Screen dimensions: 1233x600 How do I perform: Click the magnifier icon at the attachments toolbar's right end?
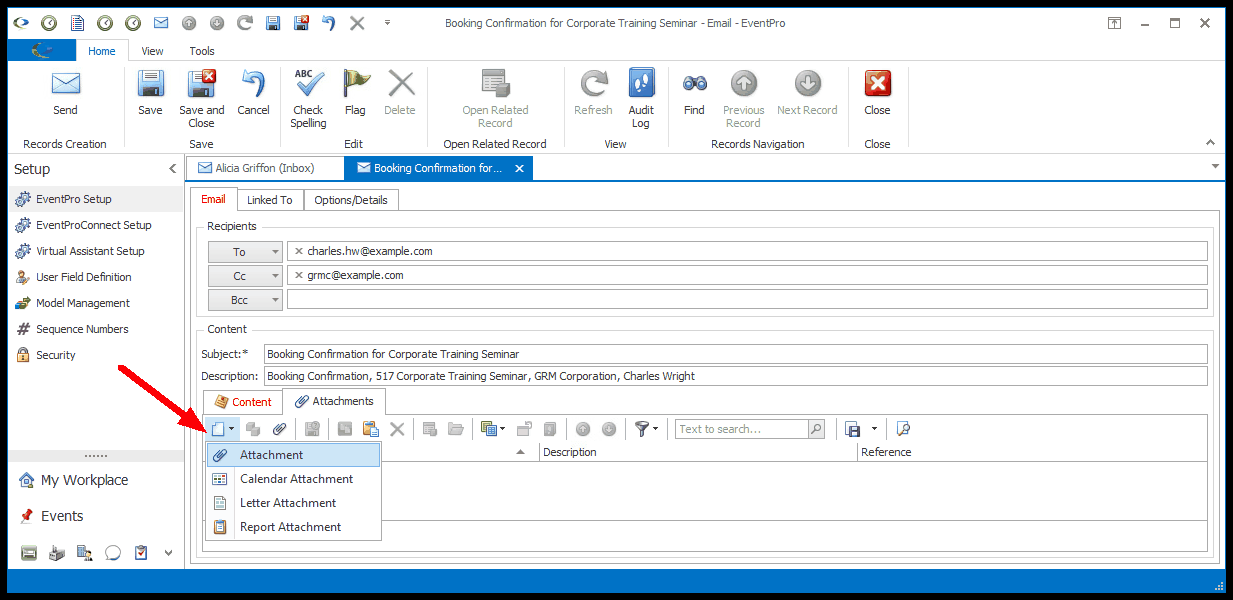tap(903, 429)
